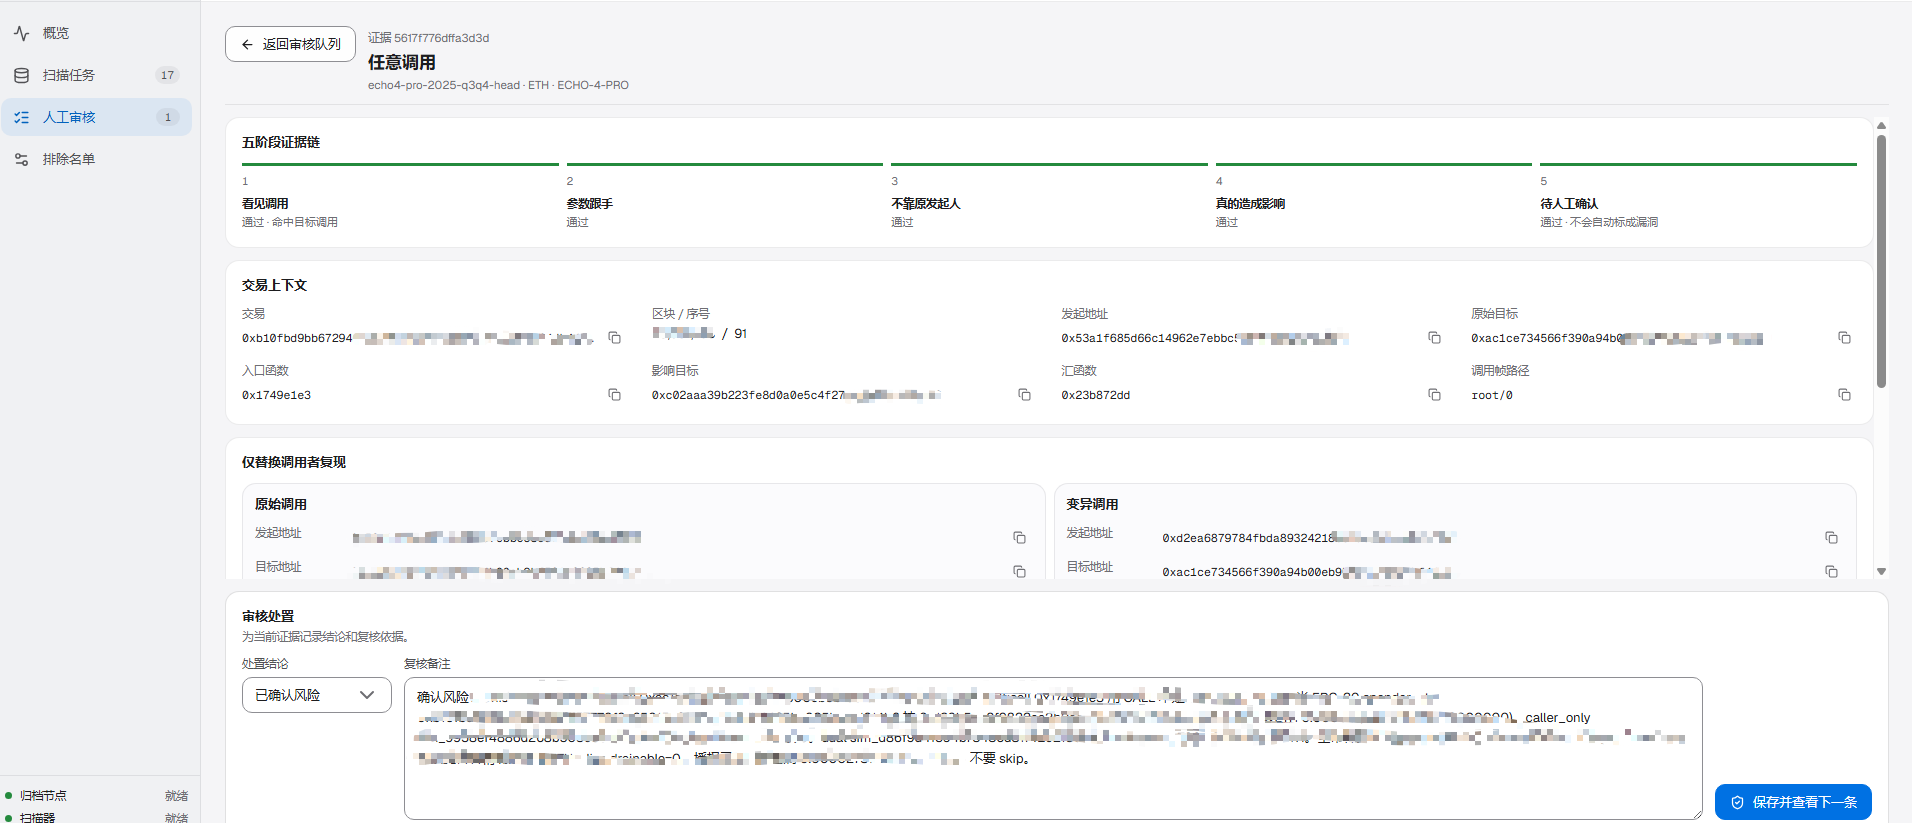Click in the 复核备注 text area
The height and width of the screenshot is (823, 1912).
(1053, 748)
